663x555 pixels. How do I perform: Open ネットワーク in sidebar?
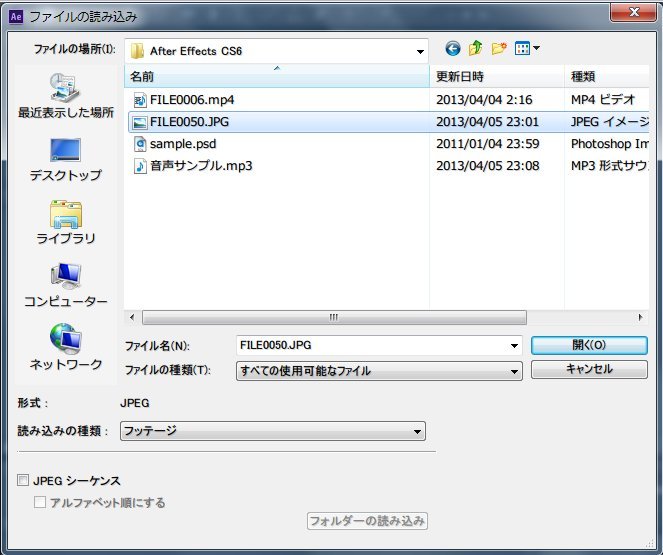pyautogui.click(x=66, y=347)
